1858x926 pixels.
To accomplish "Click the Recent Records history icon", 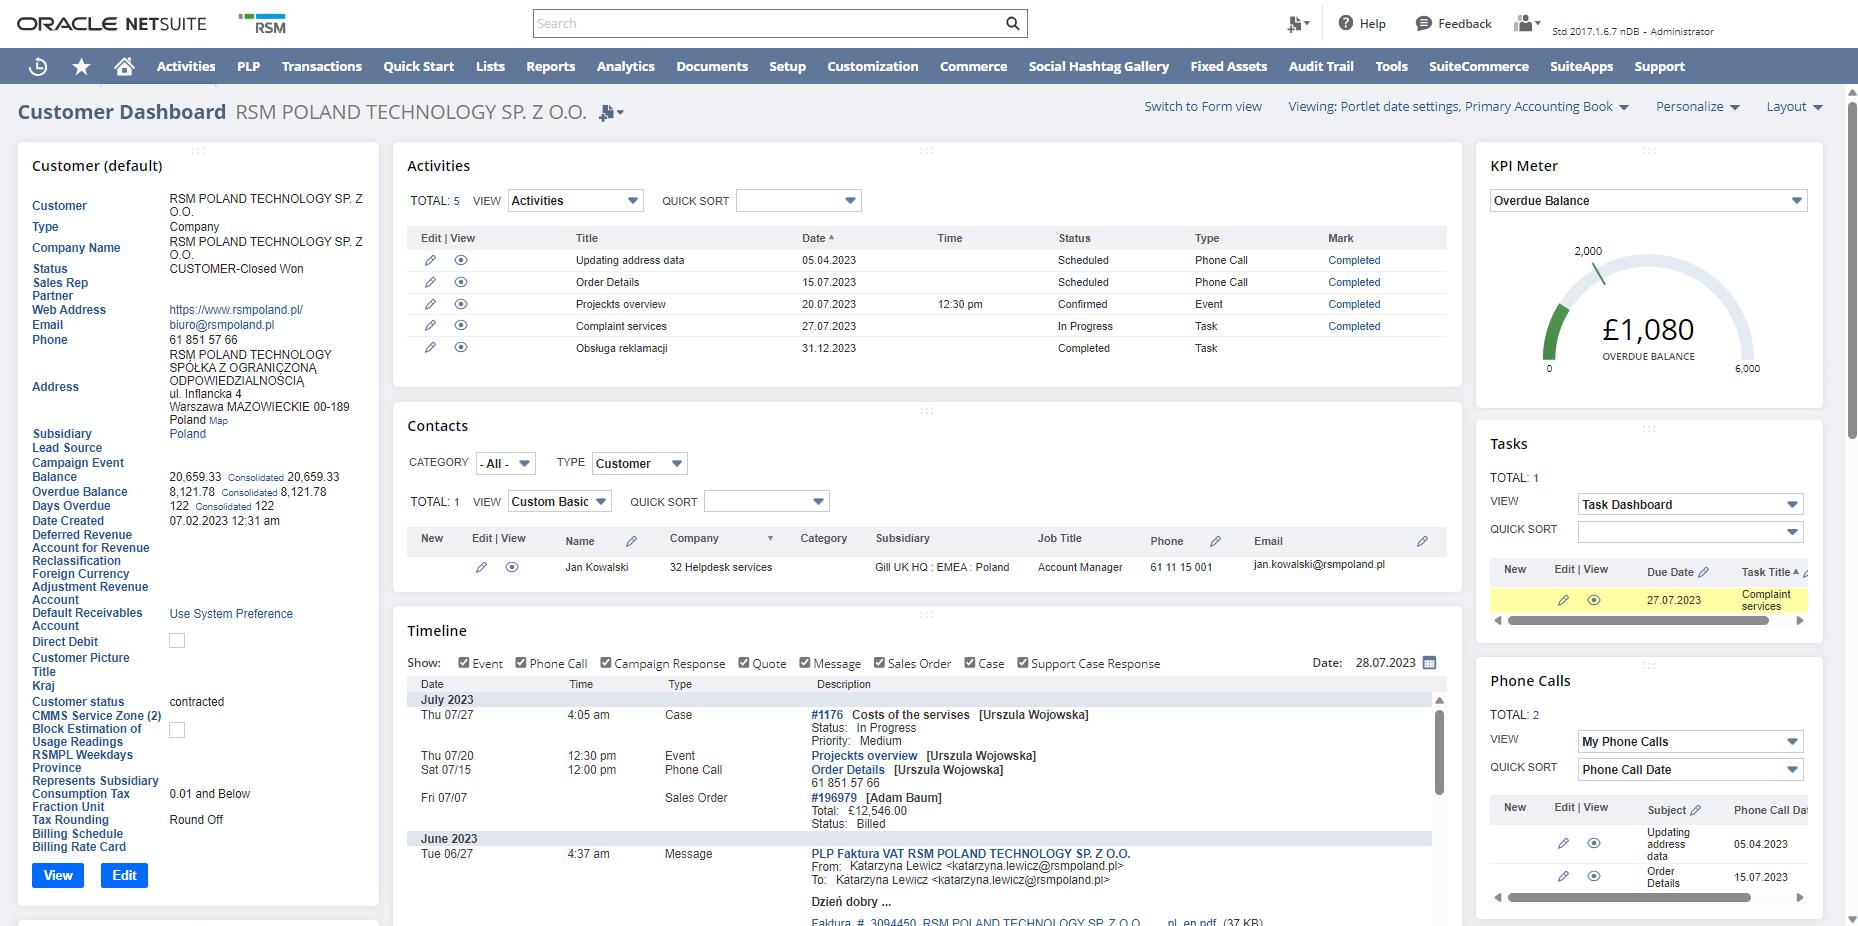I will click(x=38, y=67).
